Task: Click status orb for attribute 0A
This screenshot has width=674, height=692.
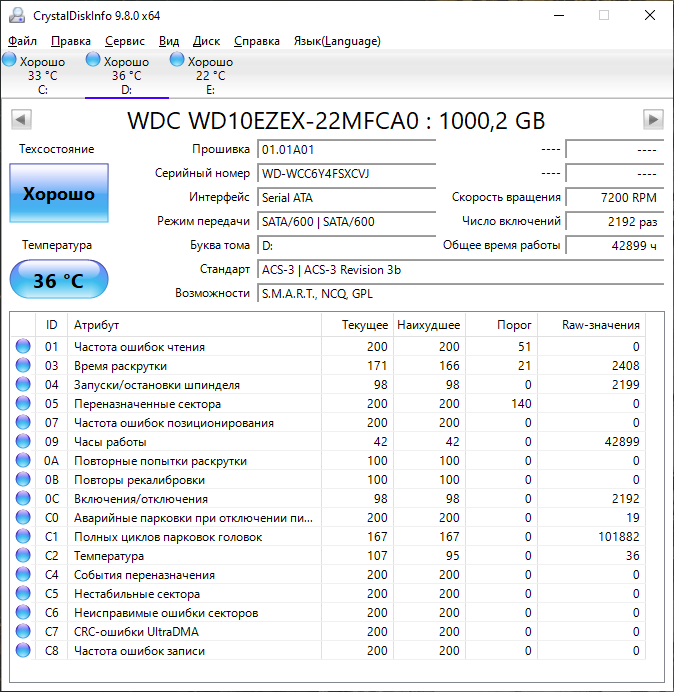Action: 23,460
